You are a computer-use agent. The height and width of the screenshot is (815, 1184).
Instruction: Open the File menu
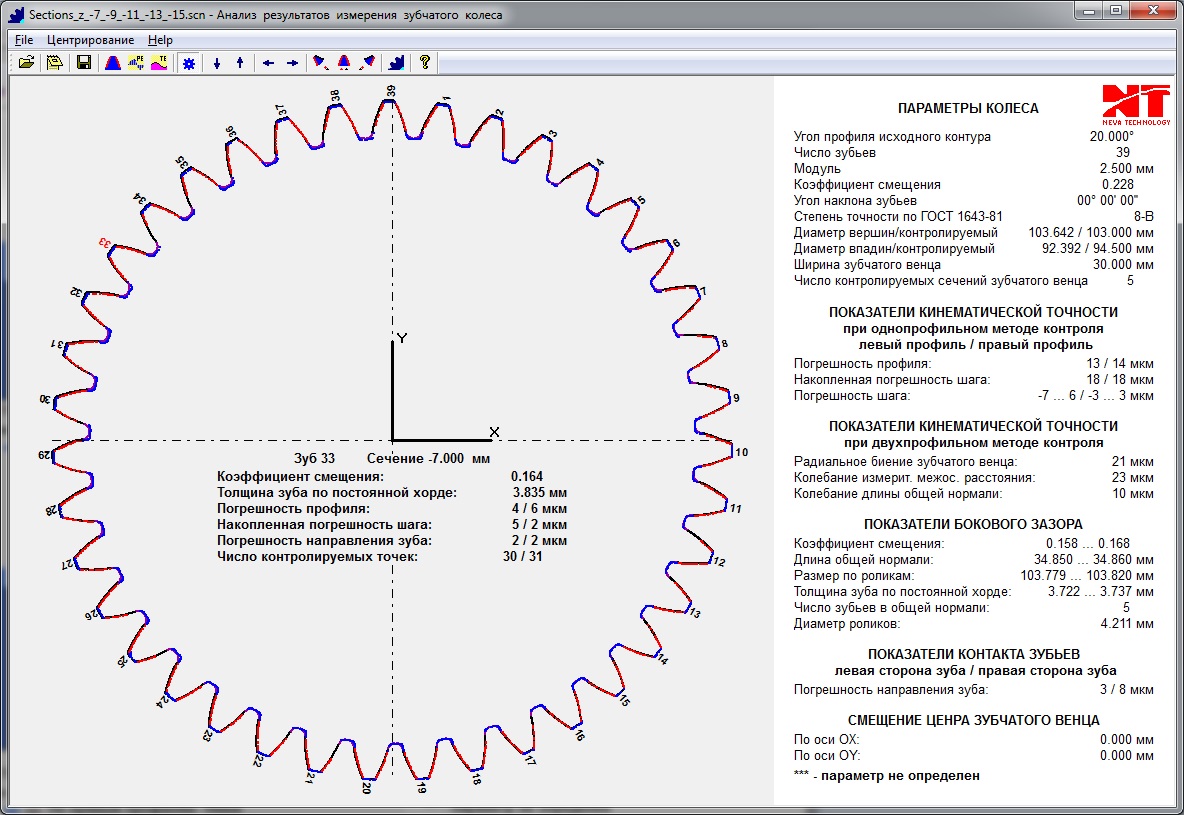(24, 40)
